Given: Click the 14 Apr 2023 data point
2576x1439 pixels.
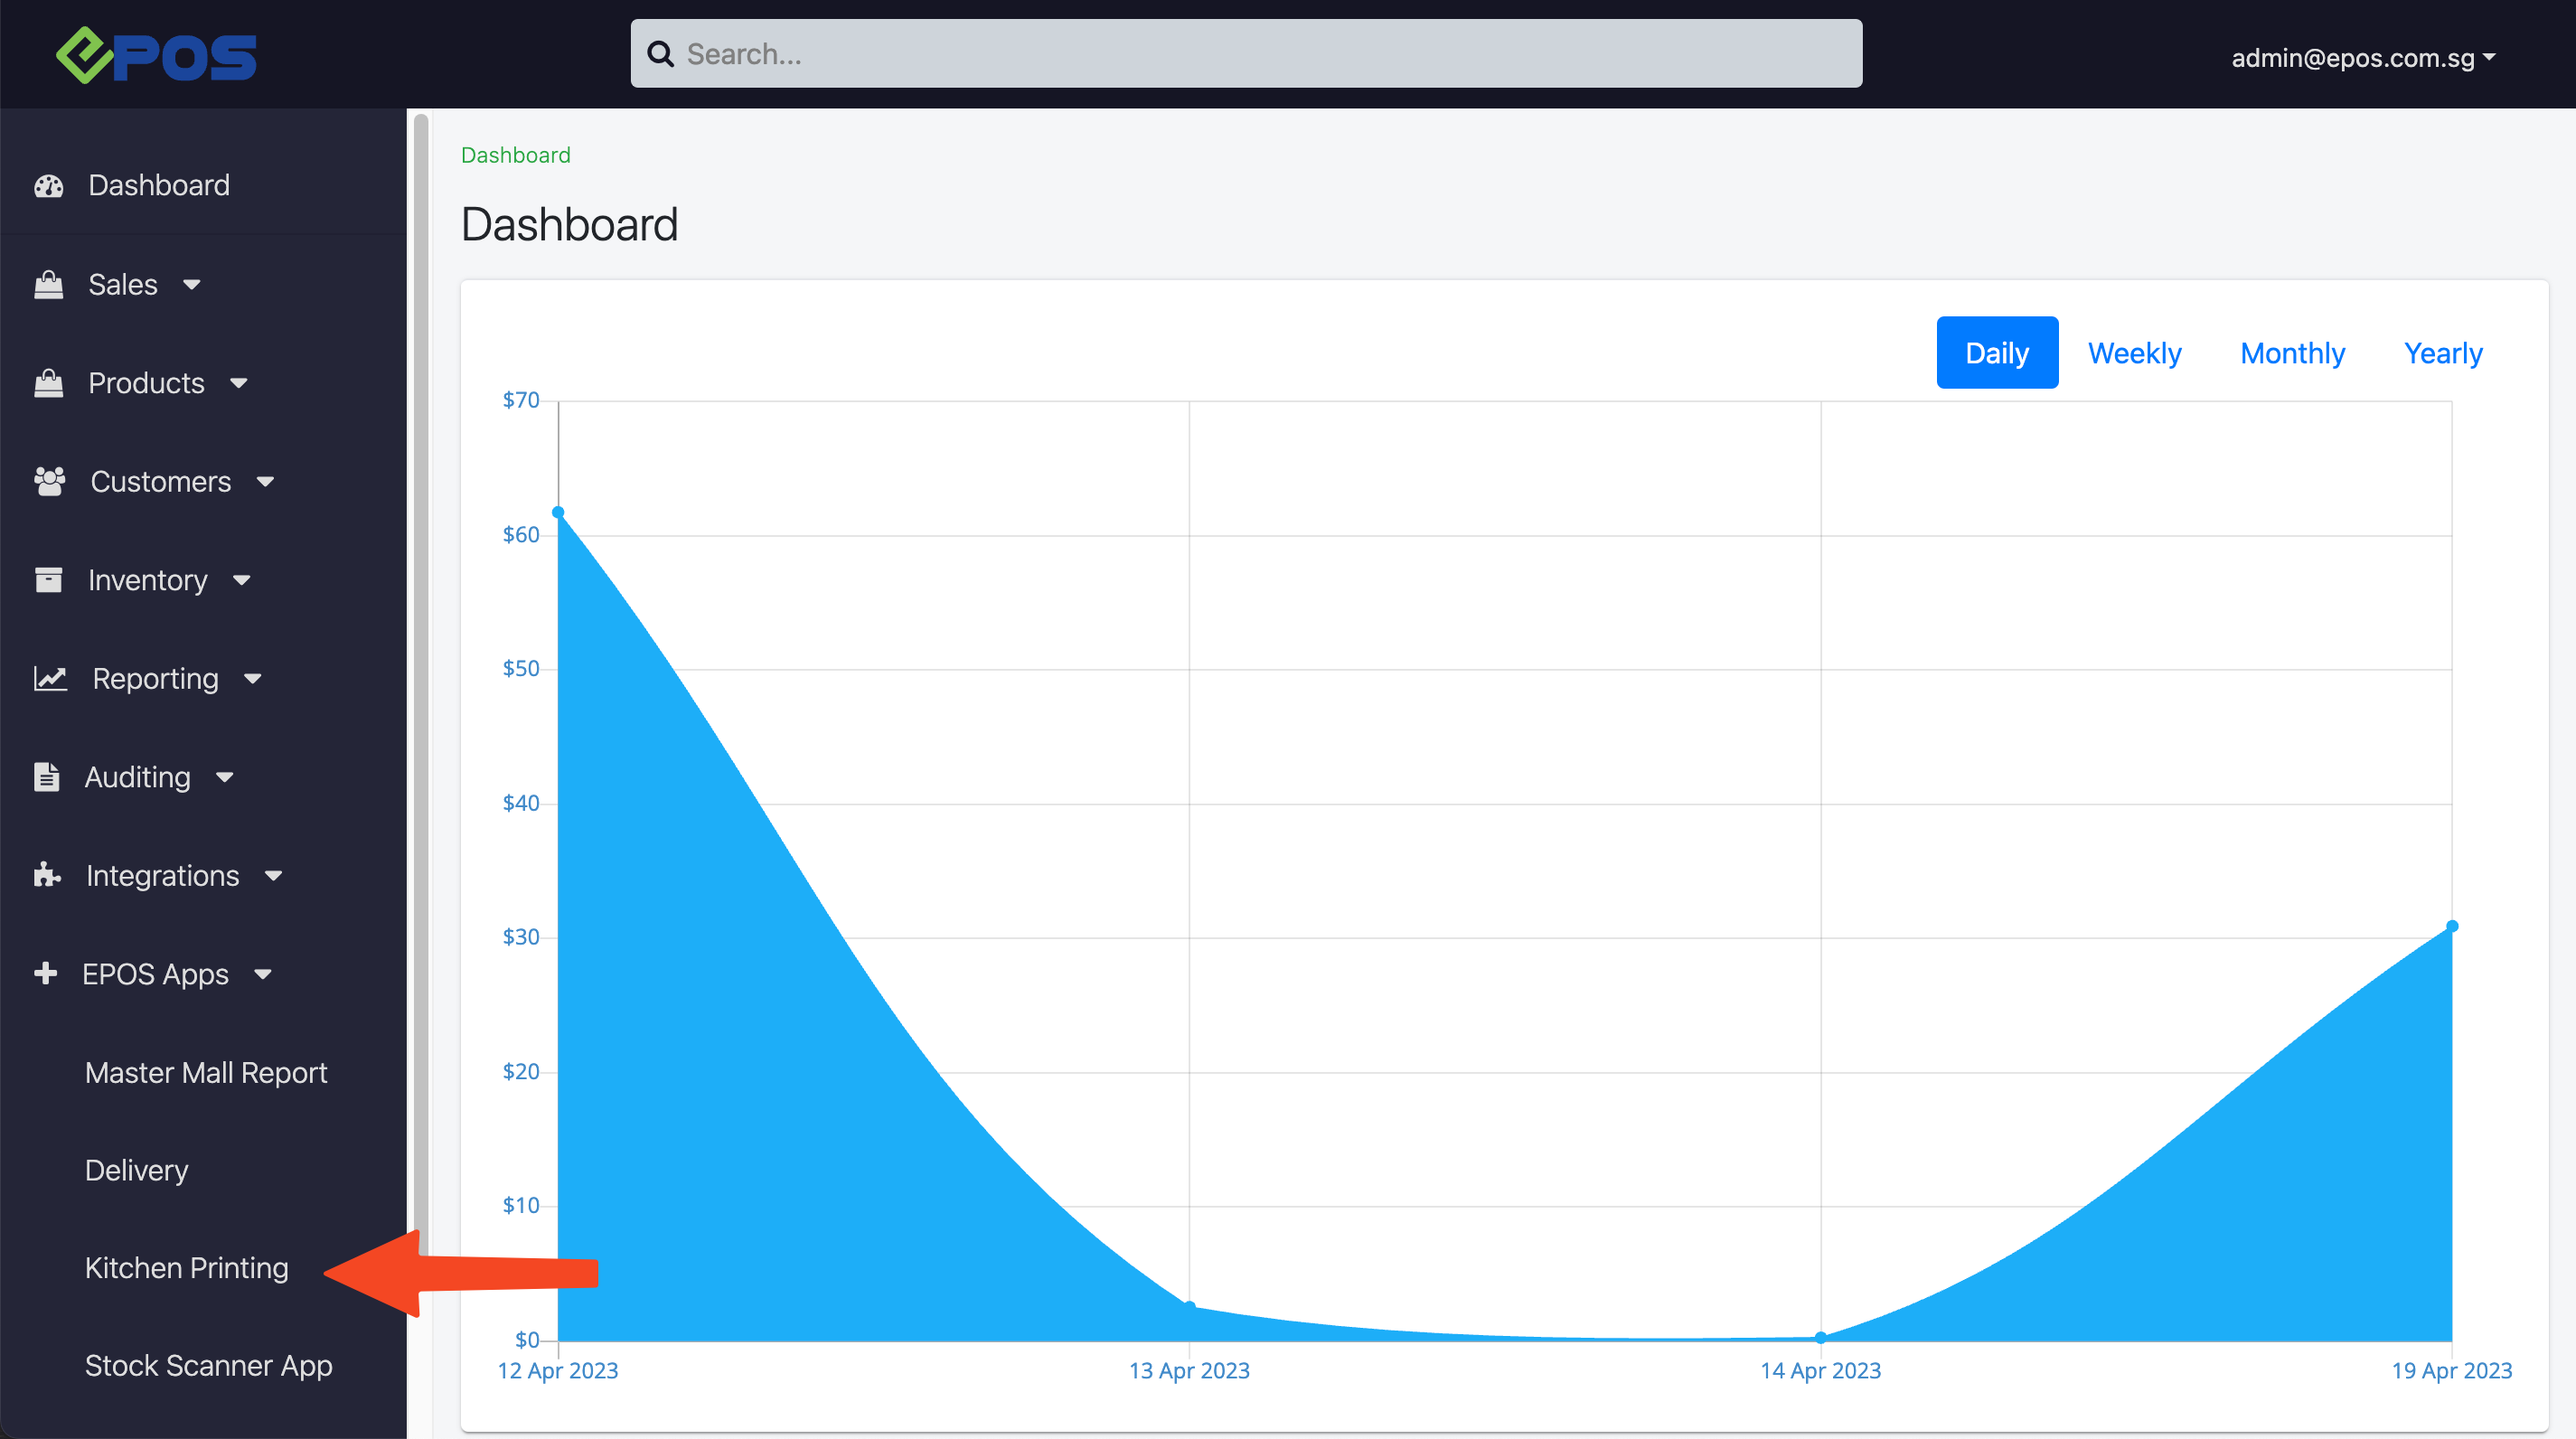Looking at the screenshot, I should coord(1820,1337).
